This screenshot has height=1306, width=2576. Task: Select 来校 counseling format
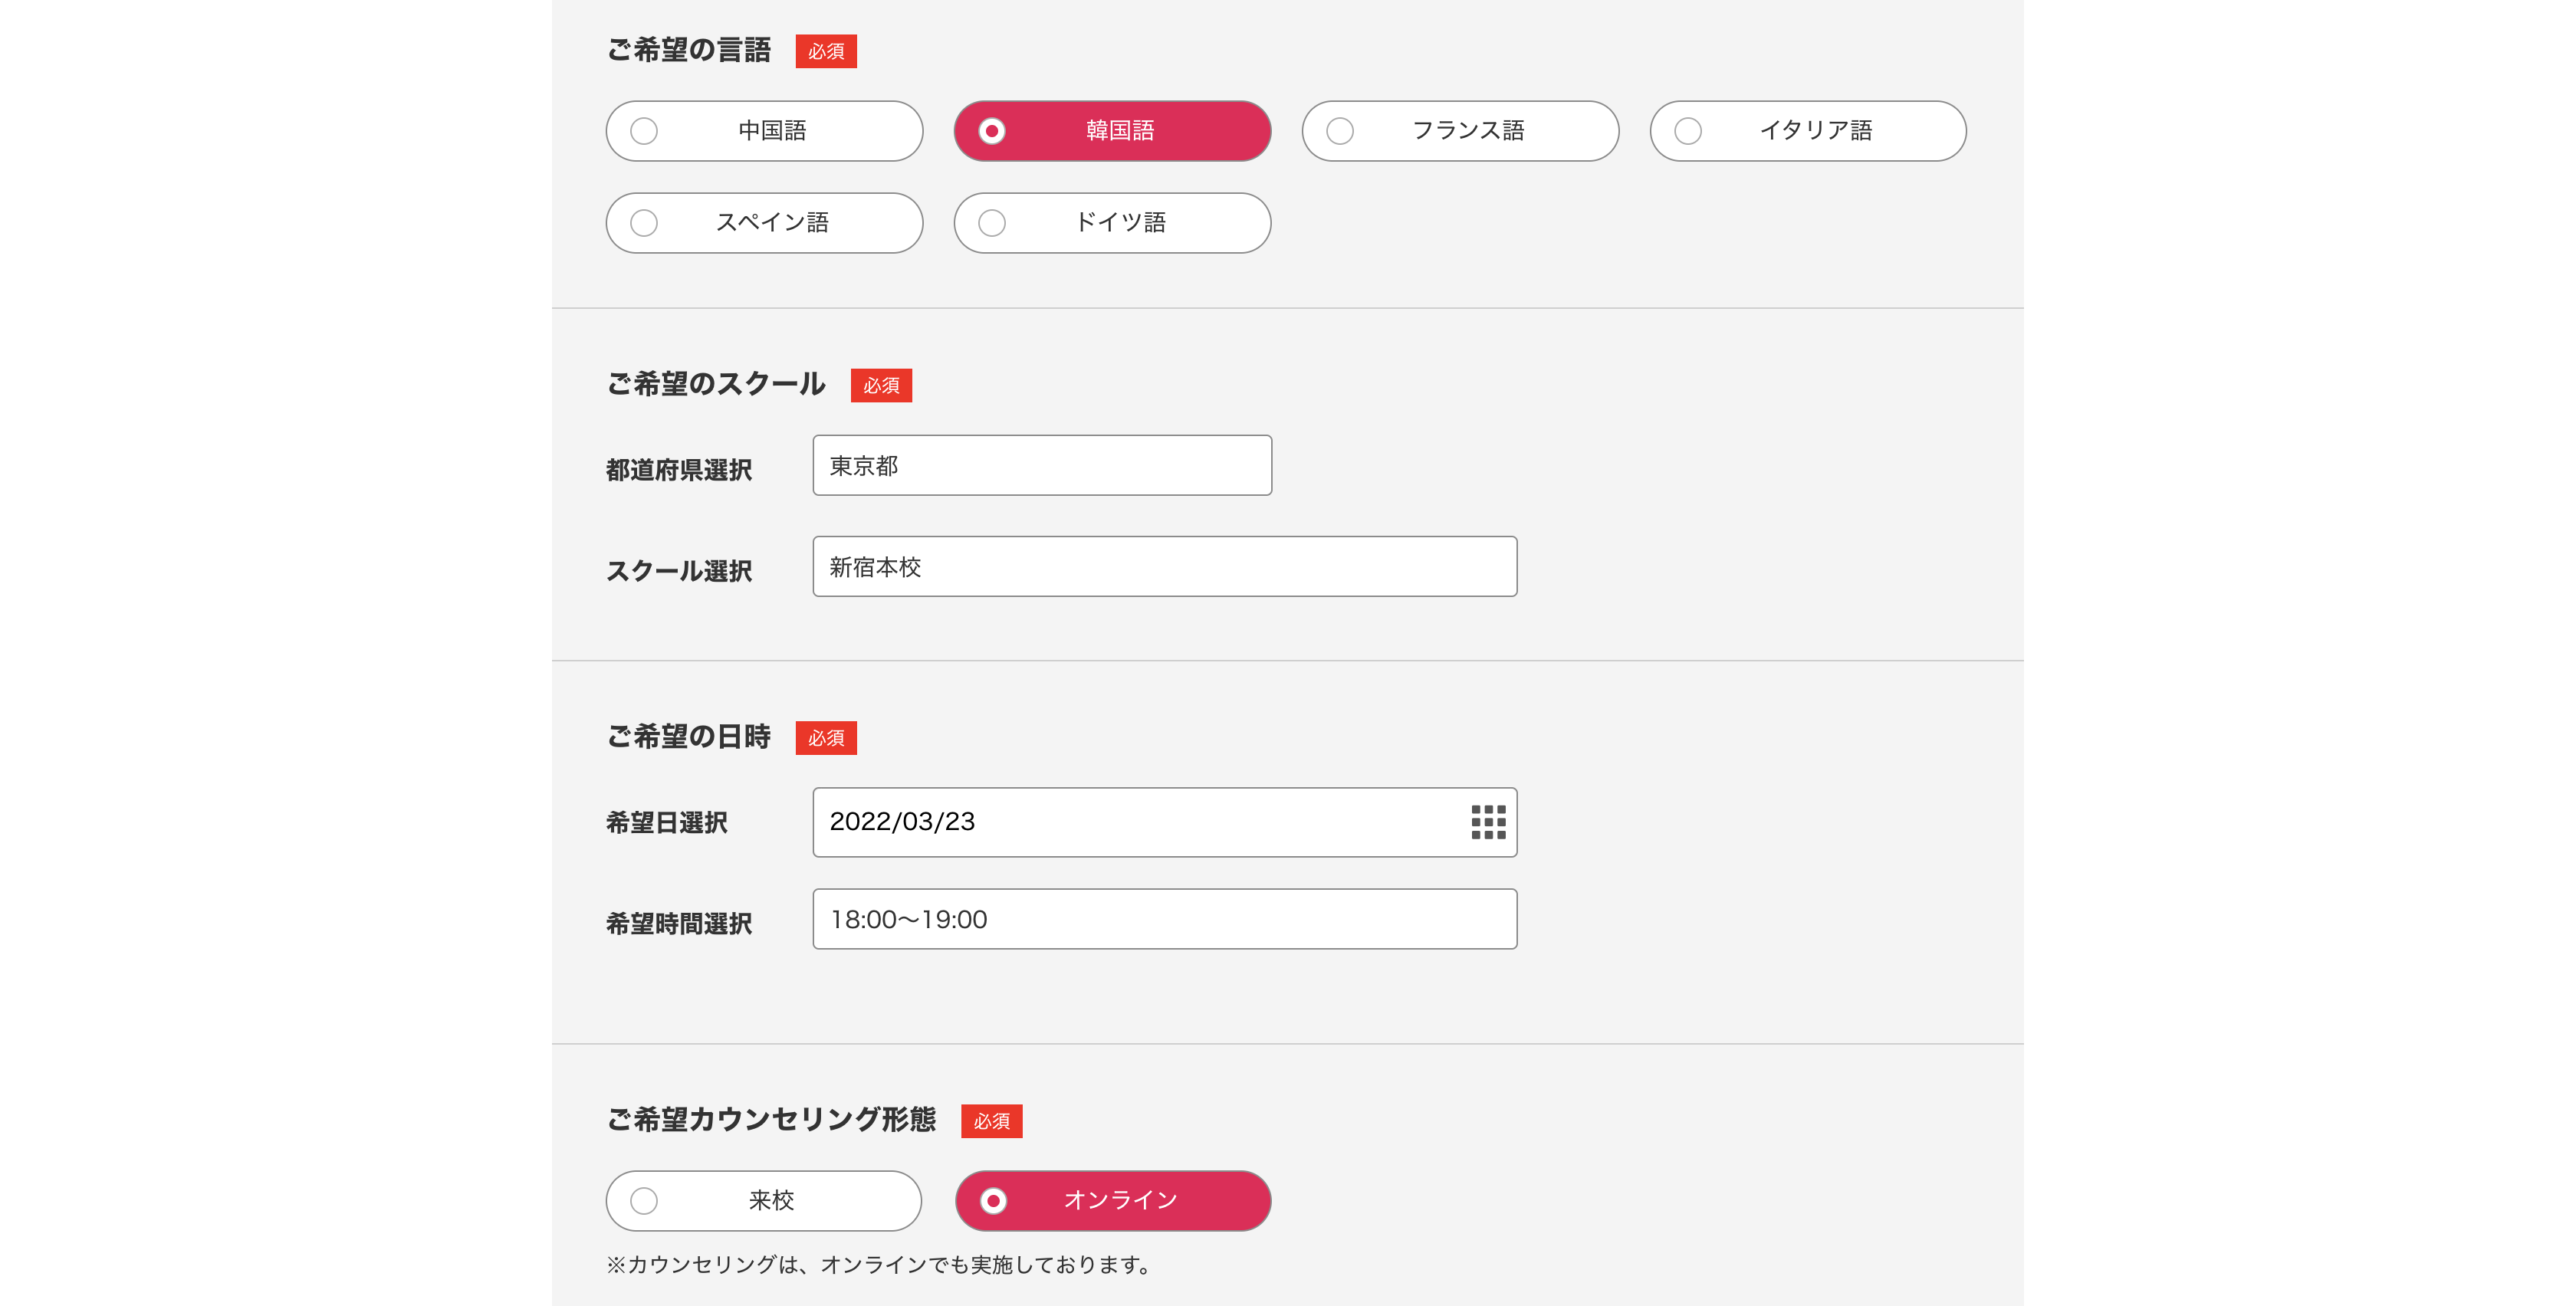tap(764, 1201)
